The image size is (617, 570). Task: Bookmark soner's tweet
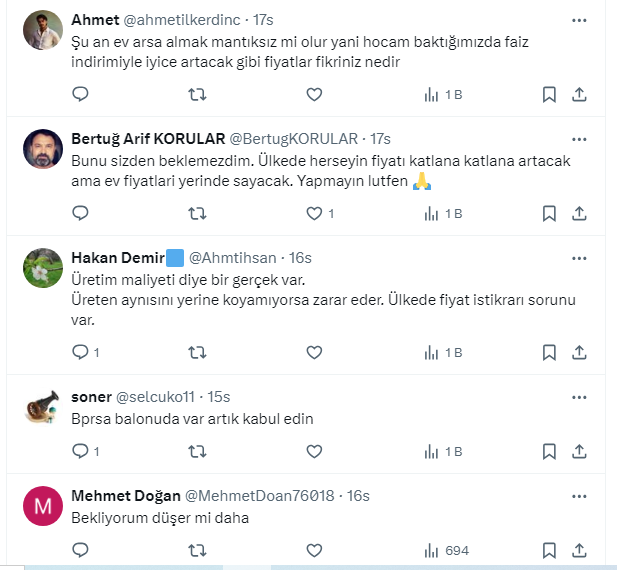(549, 451)
